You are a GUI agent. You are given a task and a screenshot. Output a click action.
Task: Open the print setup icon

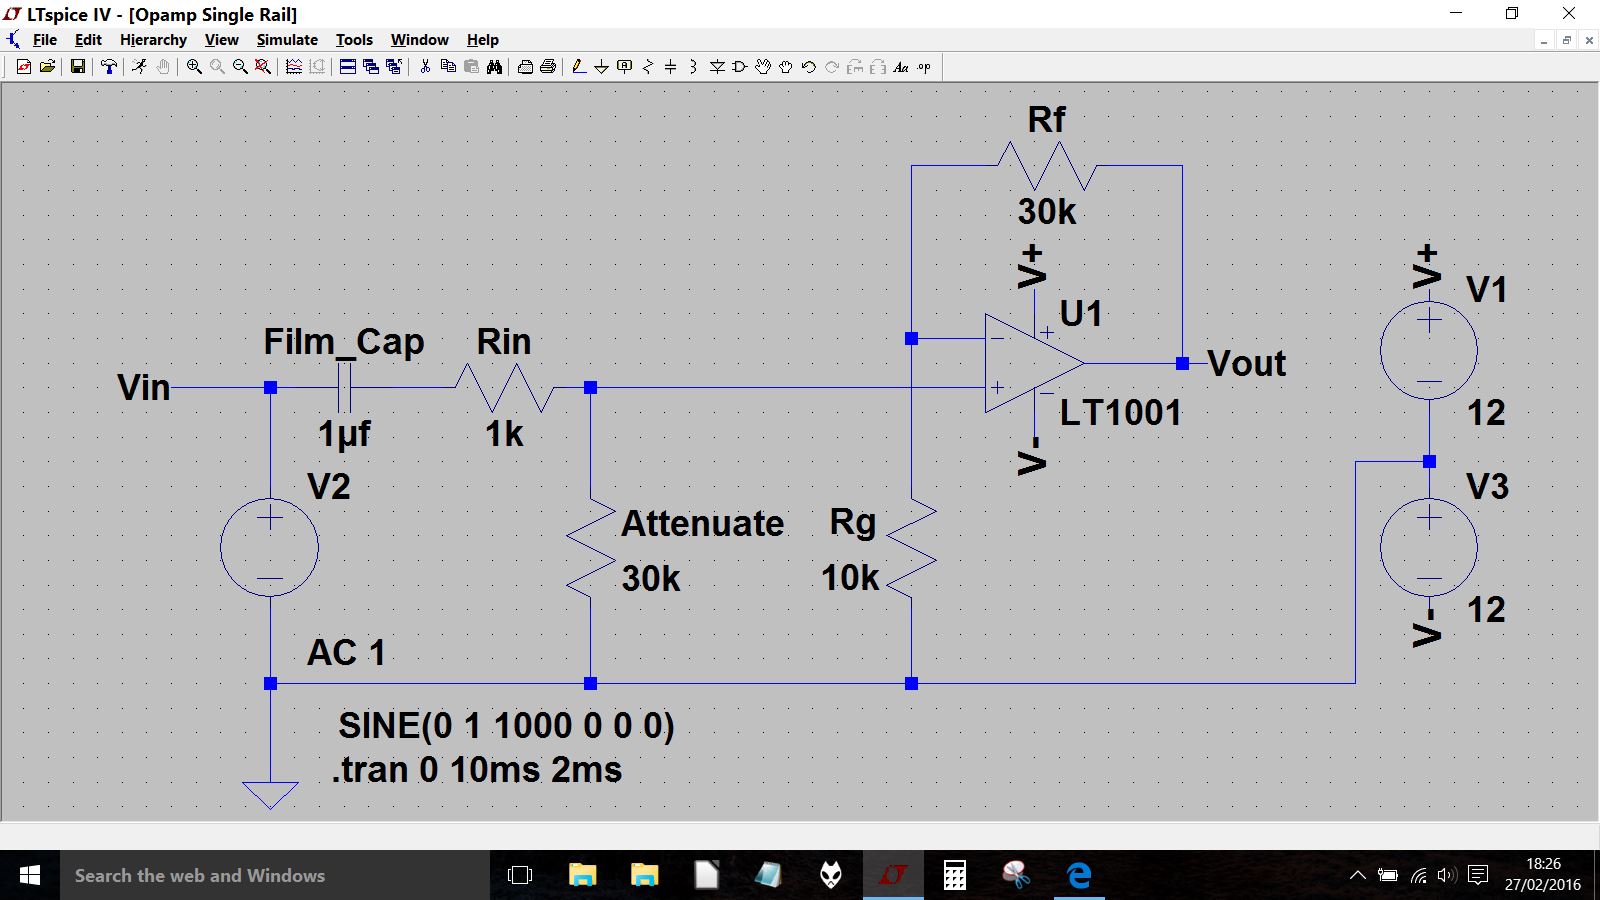tap(525, 67)
